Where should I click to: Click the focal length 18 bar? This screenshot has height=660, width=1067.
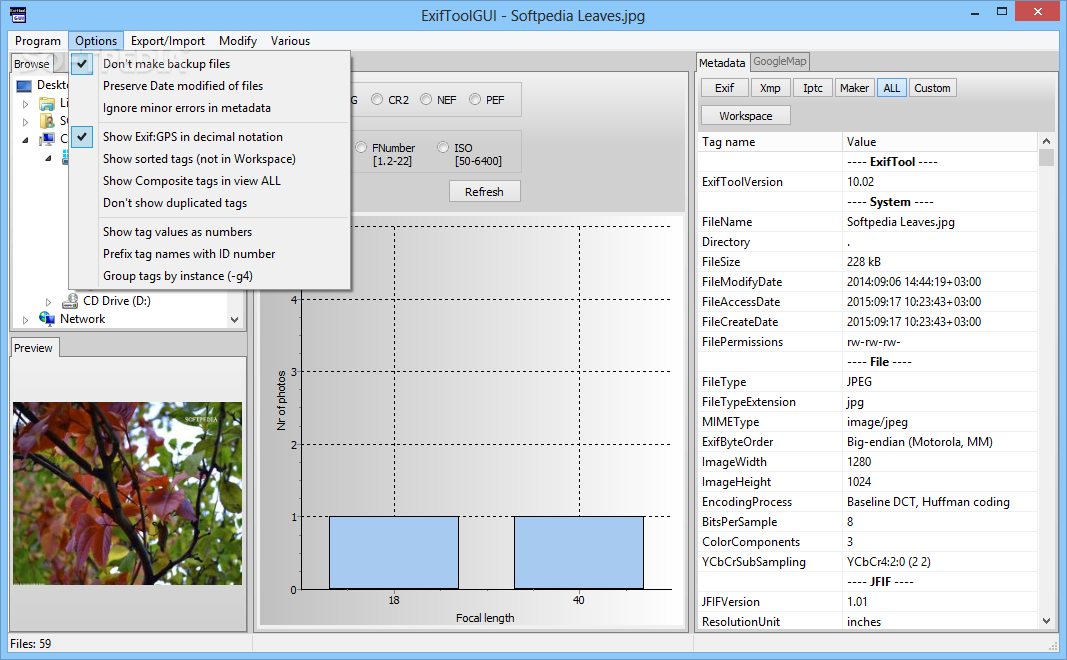coord(394,552)
